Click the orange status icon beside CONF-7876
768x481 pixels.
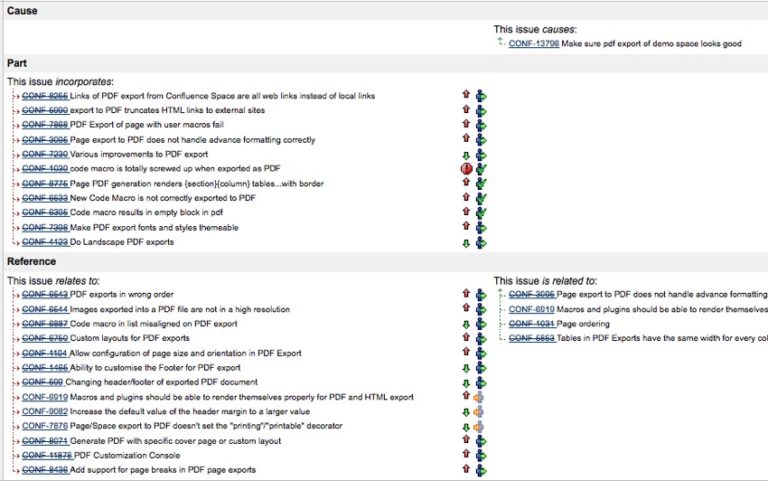(479, 427)
